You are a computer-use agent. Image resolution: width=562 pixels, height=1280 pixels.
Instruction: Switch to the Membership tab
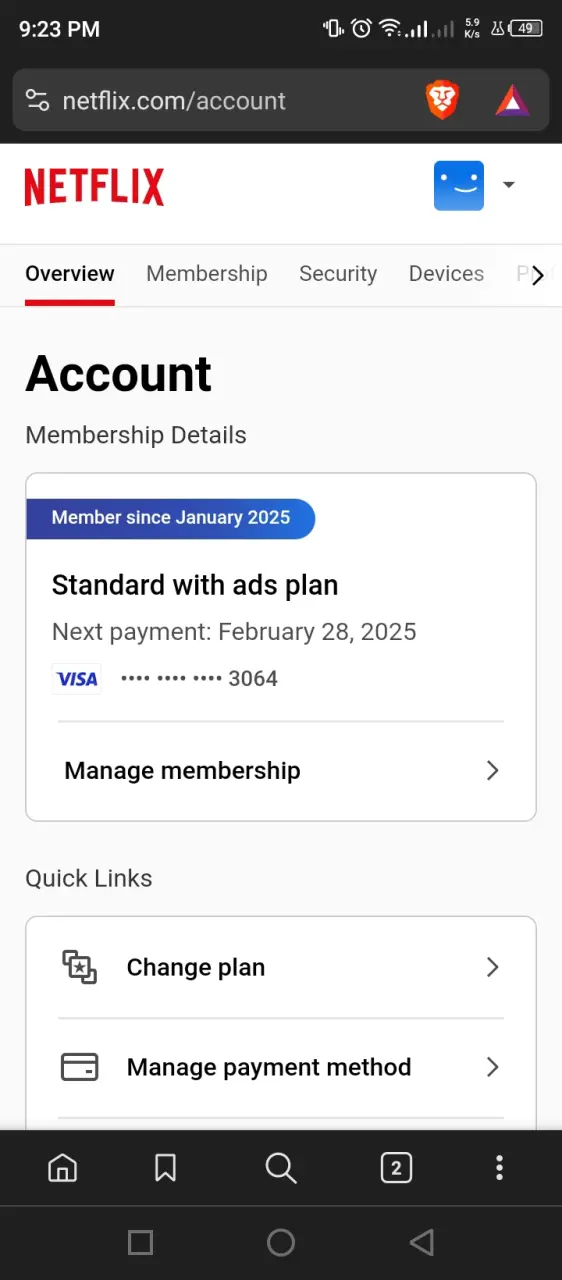(207, 274)
